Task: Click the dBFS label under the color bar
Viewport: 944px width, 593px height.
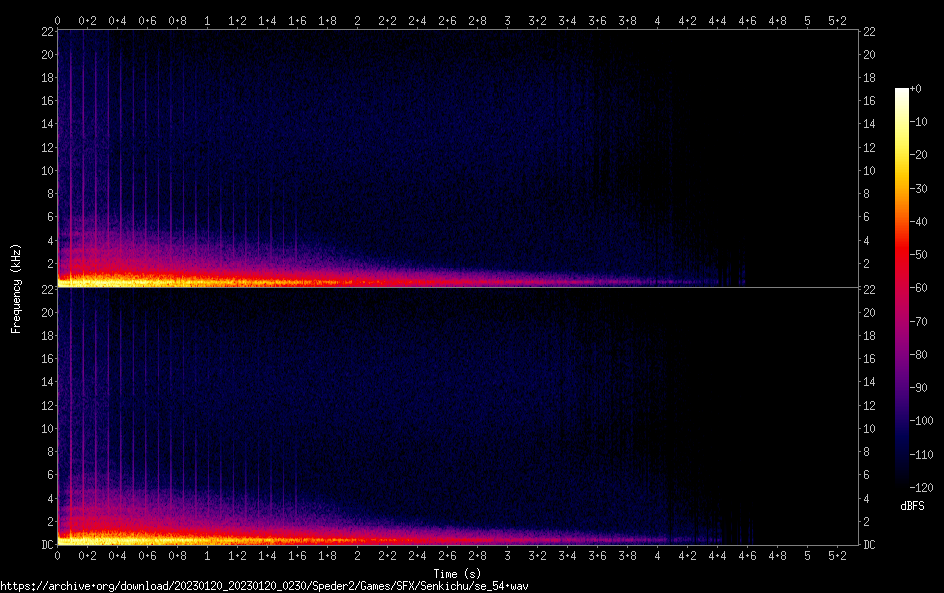Action: pos(912,507)
